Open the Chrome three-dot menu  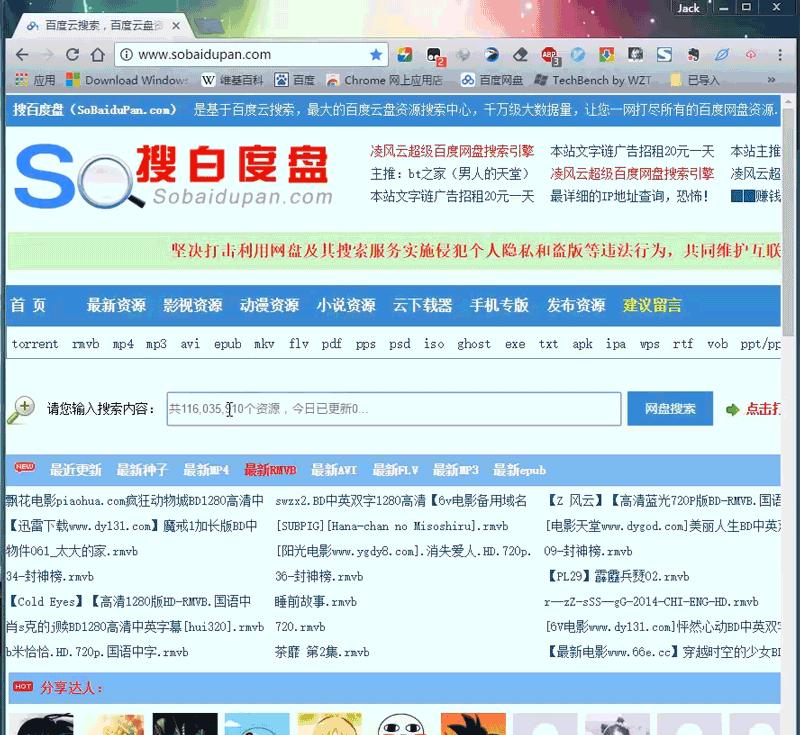[x=778, y=55]
